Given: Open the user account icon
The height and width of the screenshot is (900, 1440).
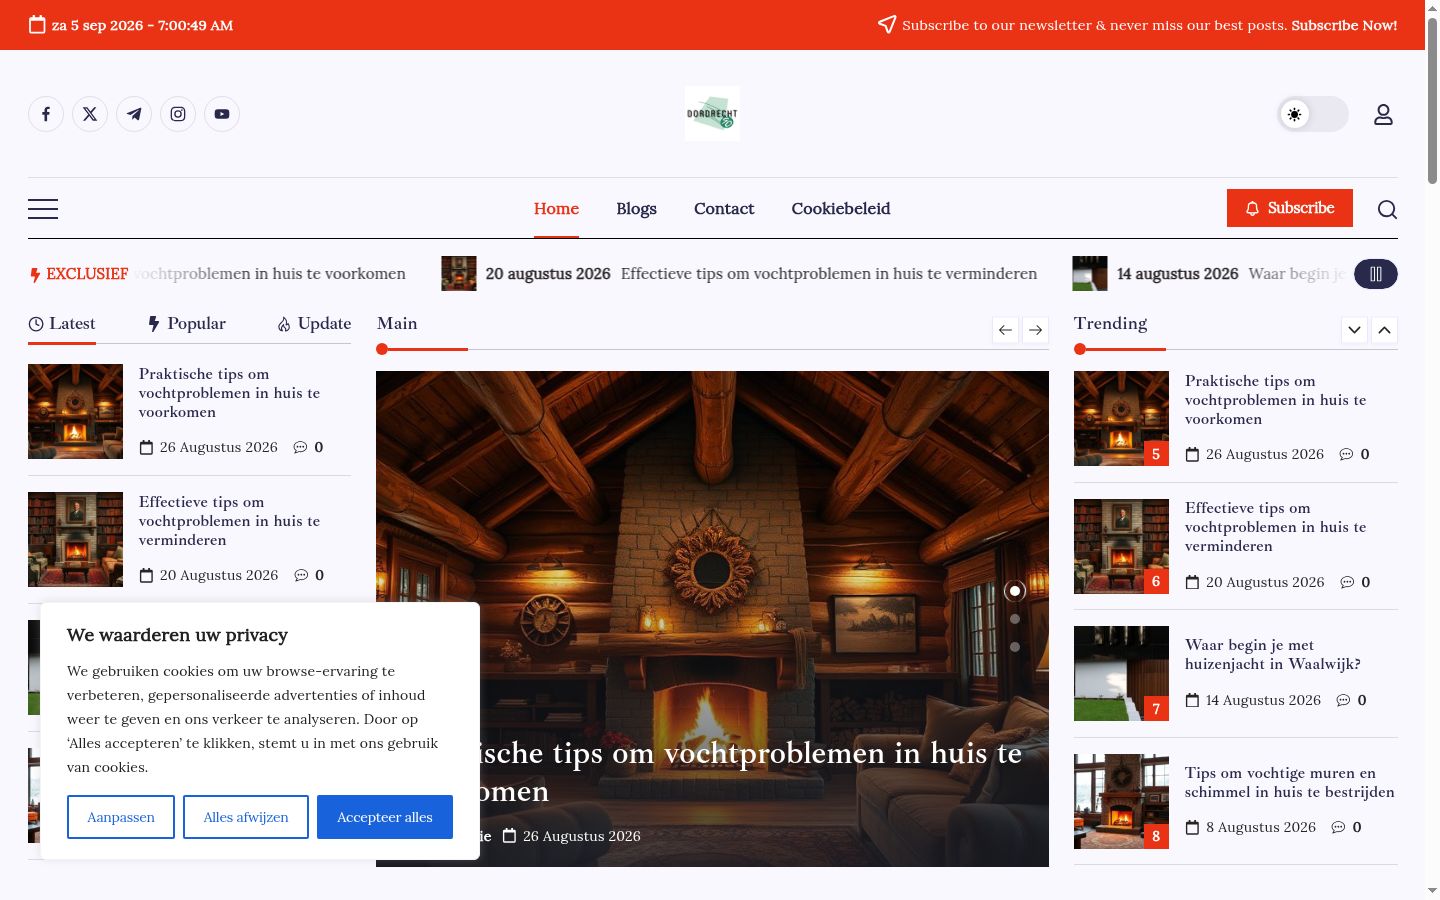Looking at the screenshot, I should click(1383, 115).
